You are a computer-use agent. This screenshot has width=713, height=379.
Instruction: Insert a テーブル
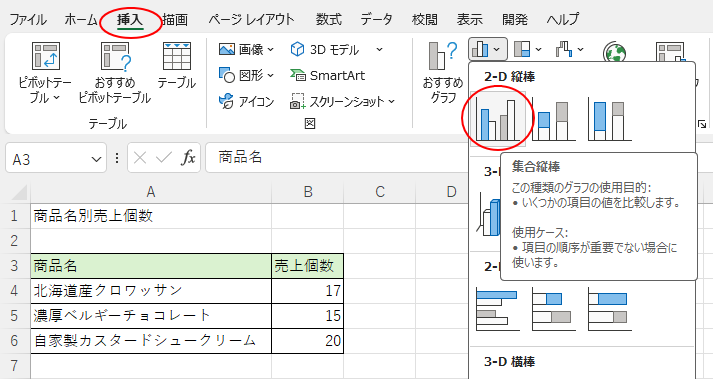coord(176,66)
